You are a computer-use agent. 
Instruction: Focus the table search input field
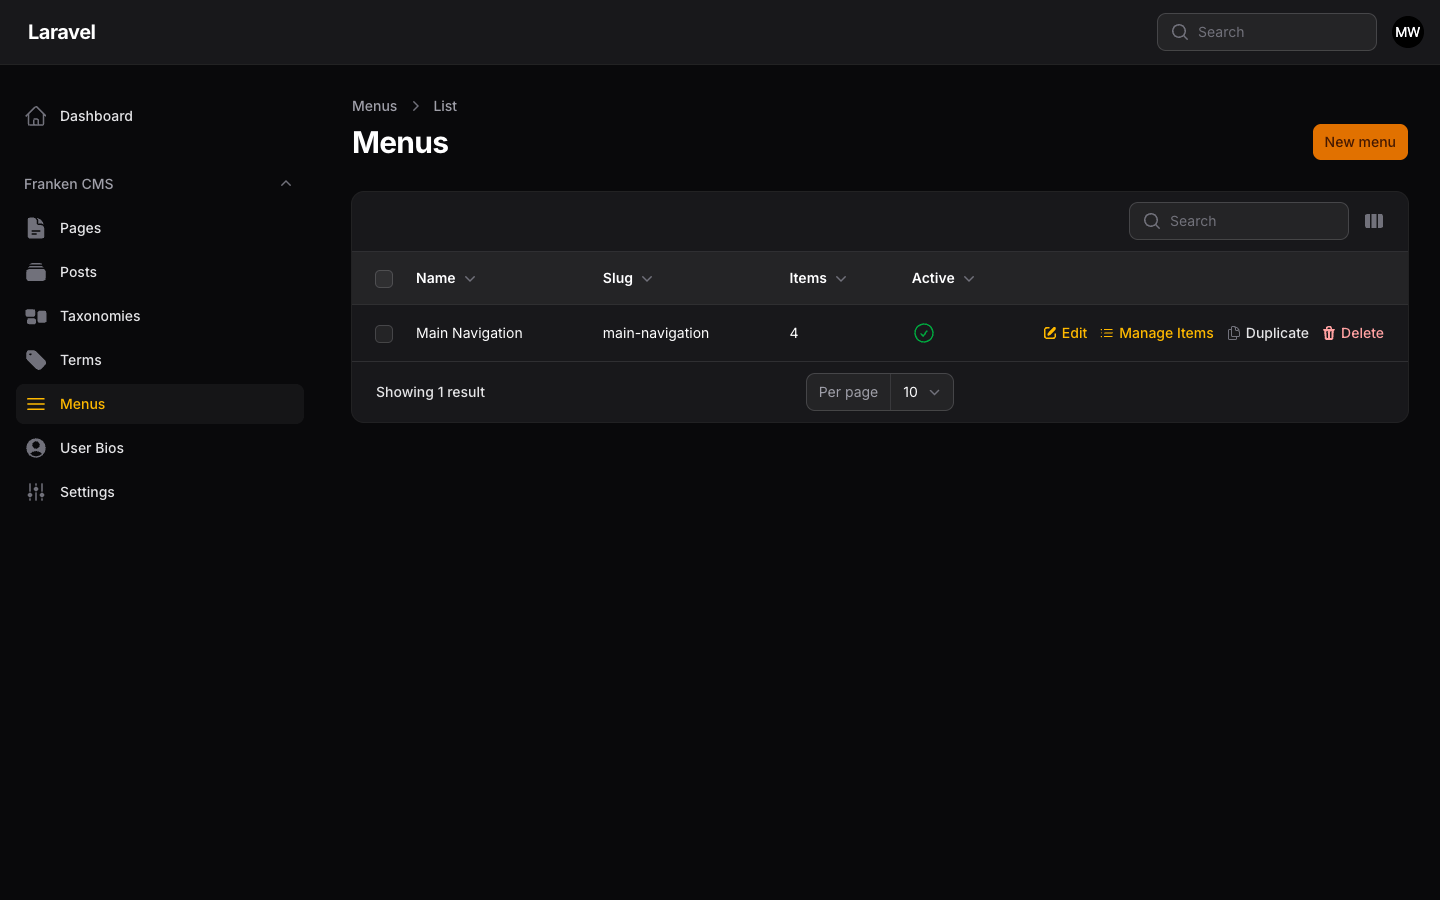1240,221
